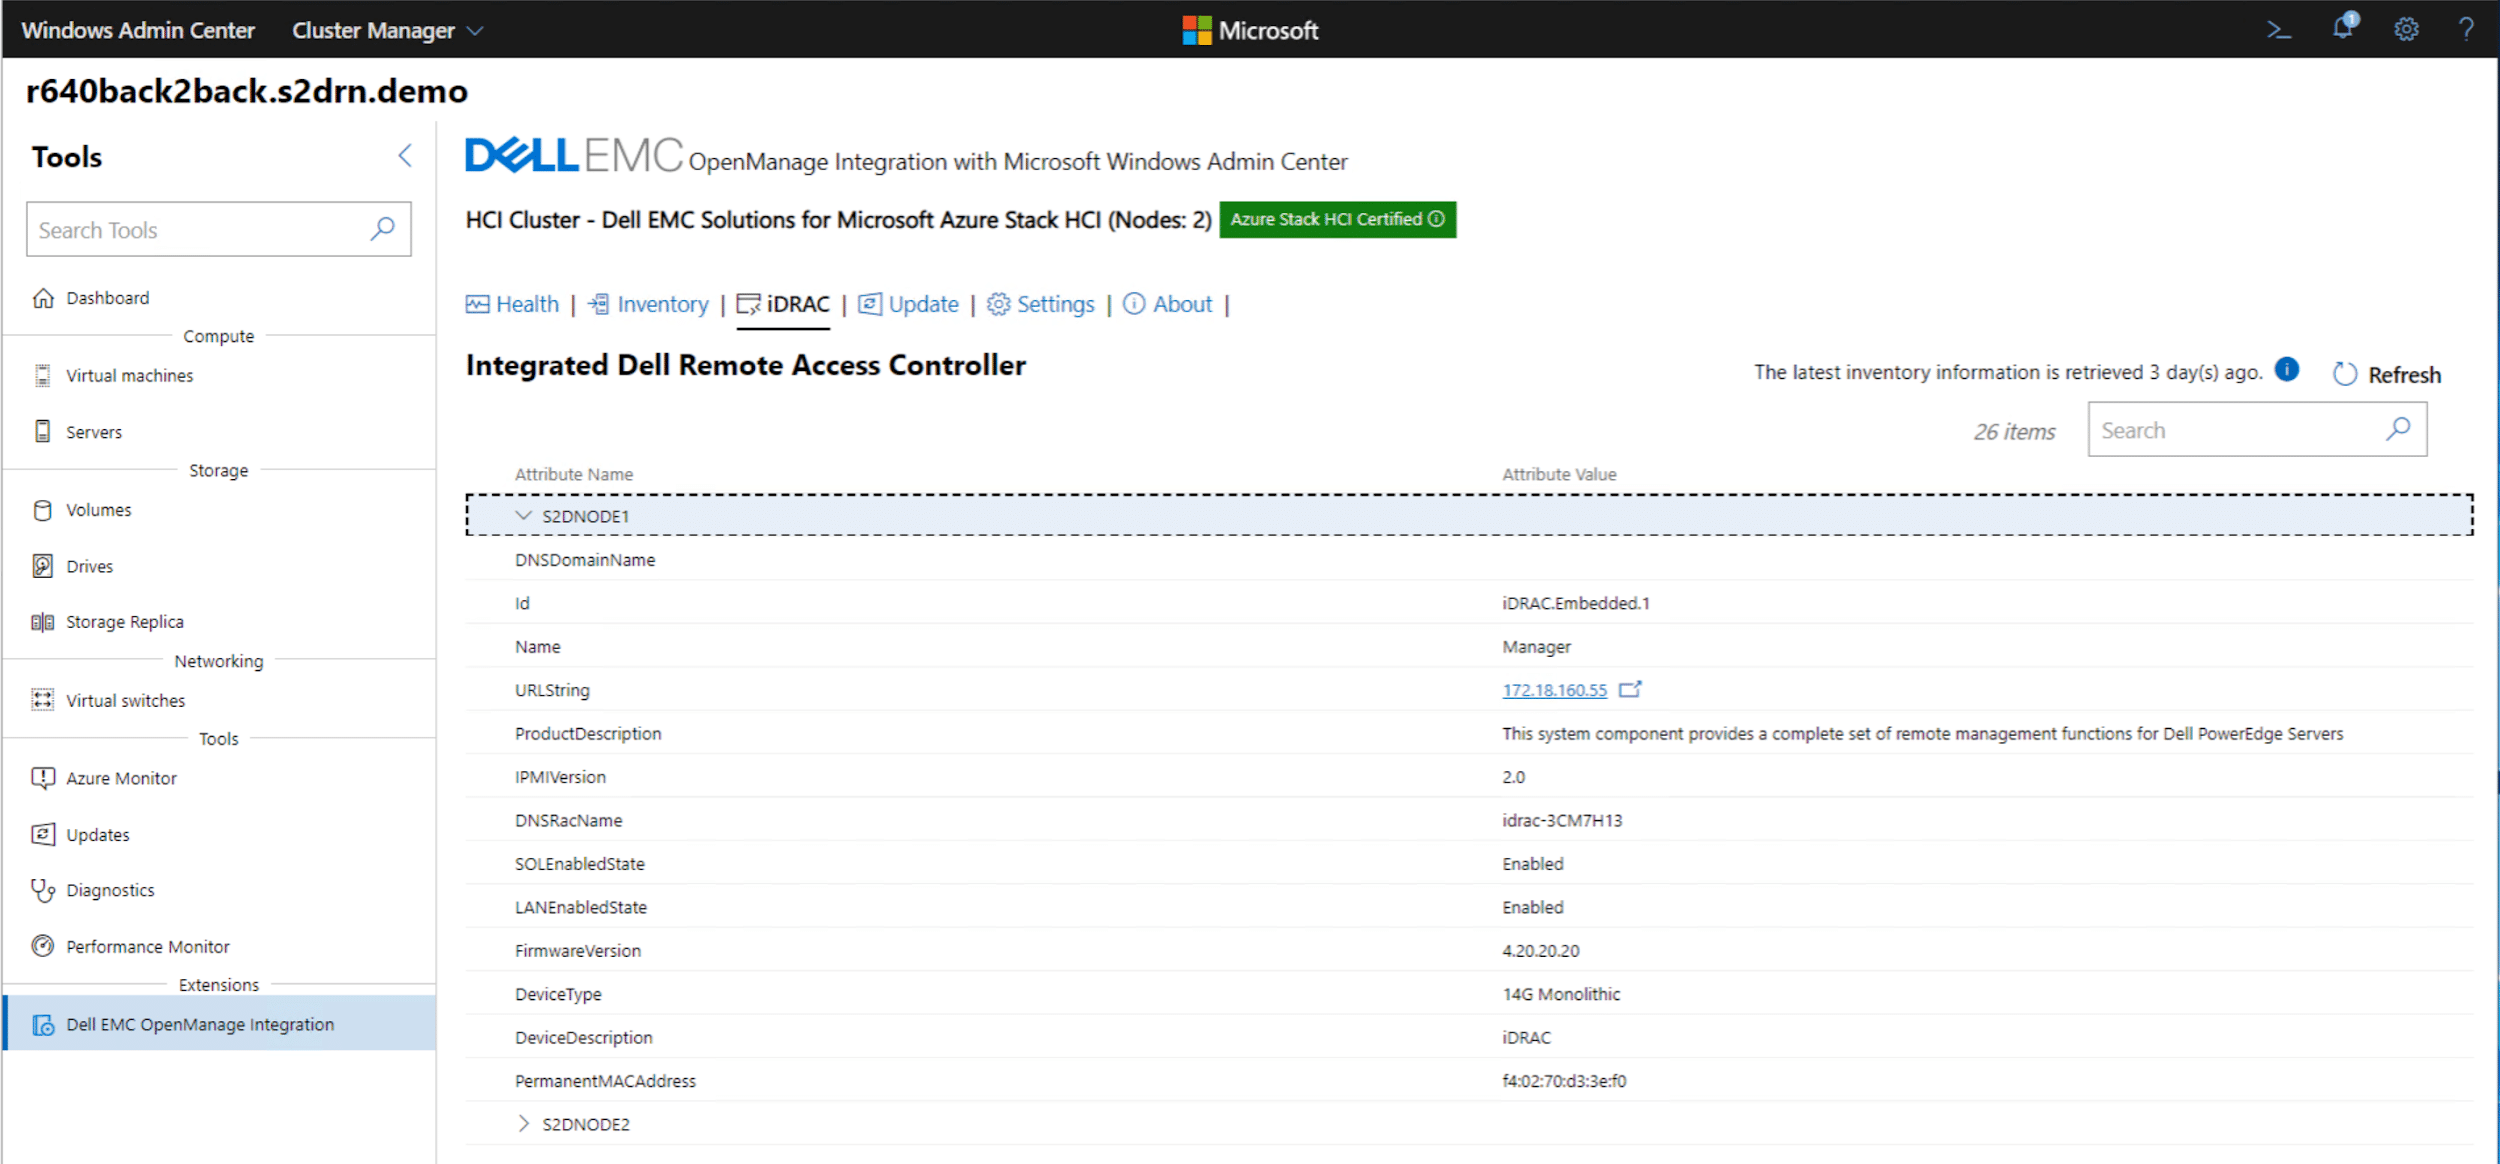
Task: Open Dashboard in the sidebar
Action: click(x=107, y=298)
